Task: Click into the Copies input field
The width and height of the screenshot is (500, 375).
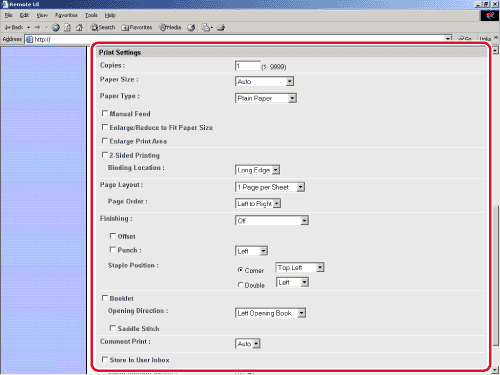Action: click(248, 66)
